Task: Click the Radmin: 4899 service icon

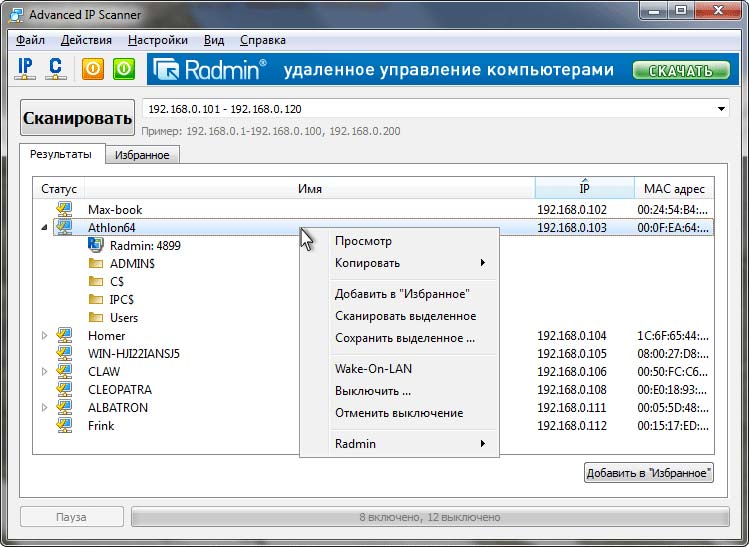Action: [x=96, y=245]
